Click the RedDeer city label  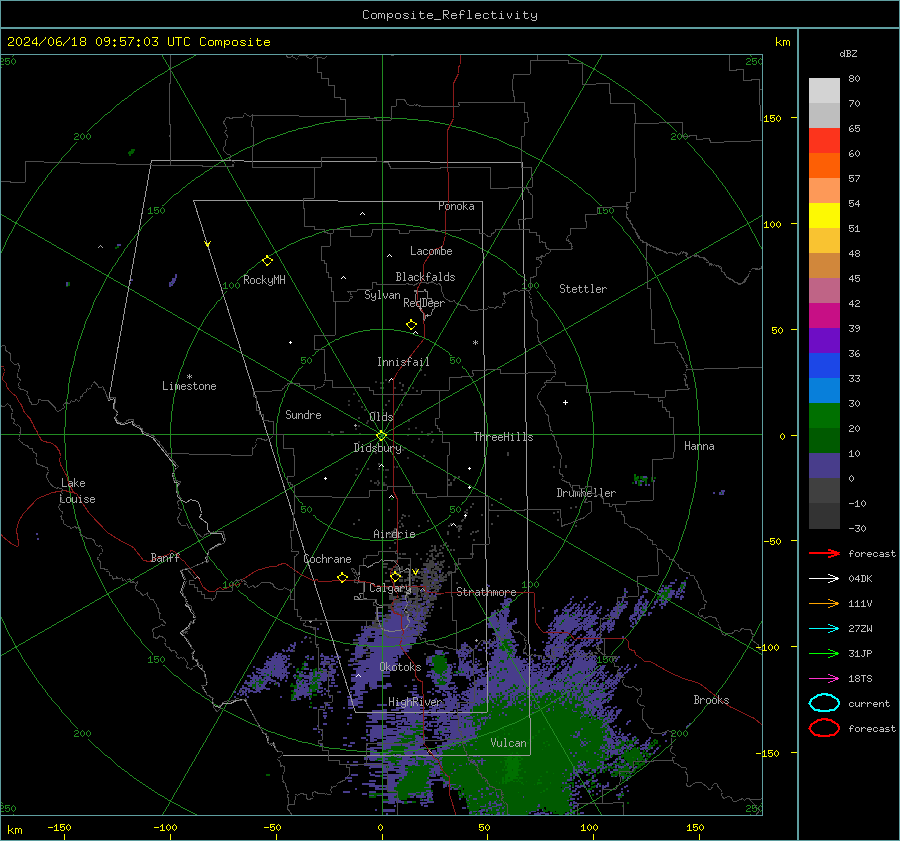(x=424, y=303)
